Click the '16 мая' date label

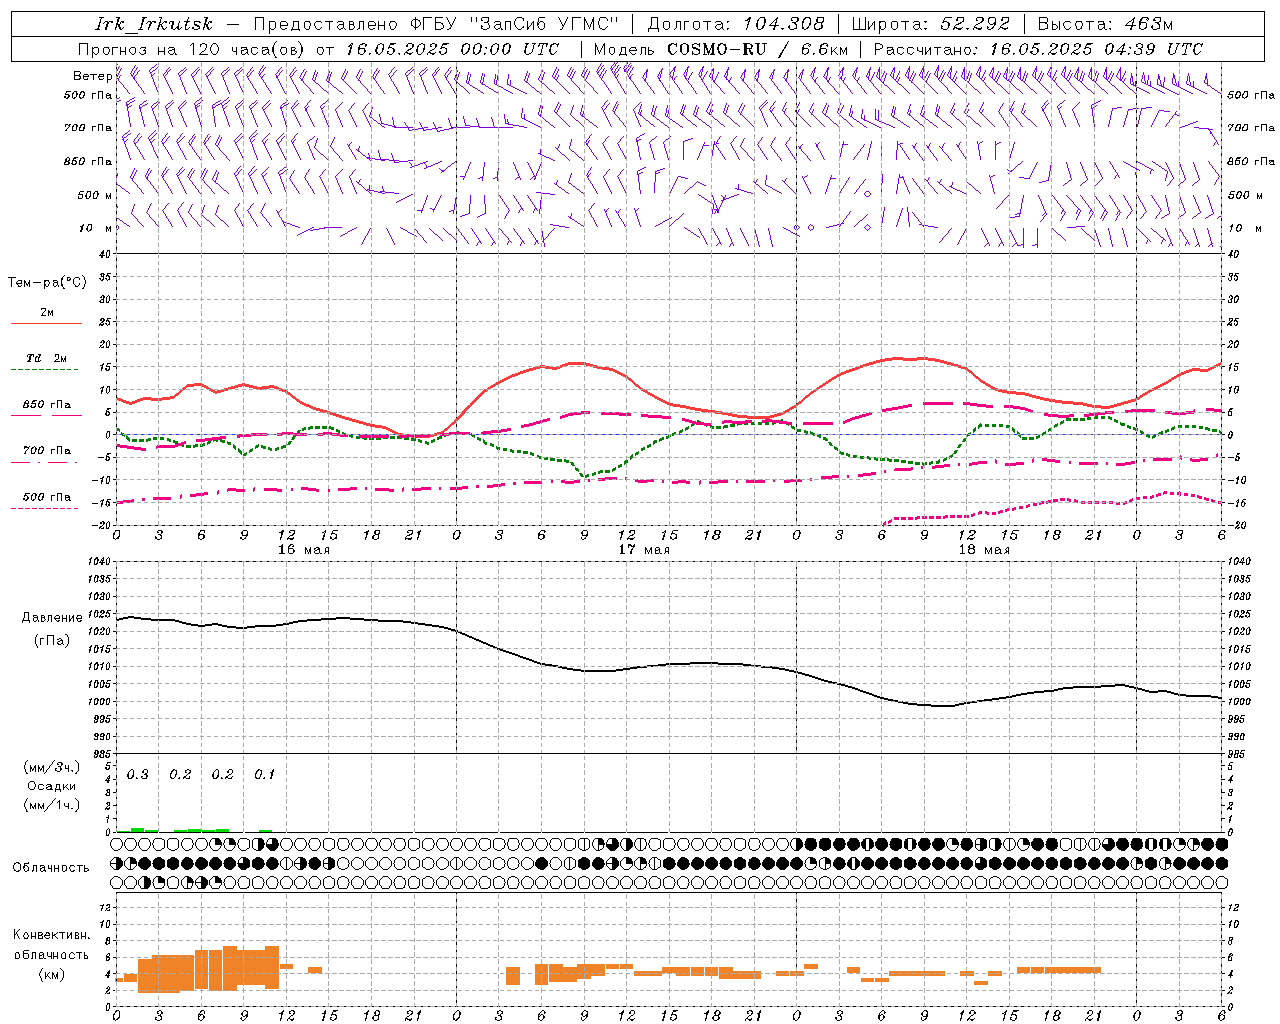pos(303,550)
